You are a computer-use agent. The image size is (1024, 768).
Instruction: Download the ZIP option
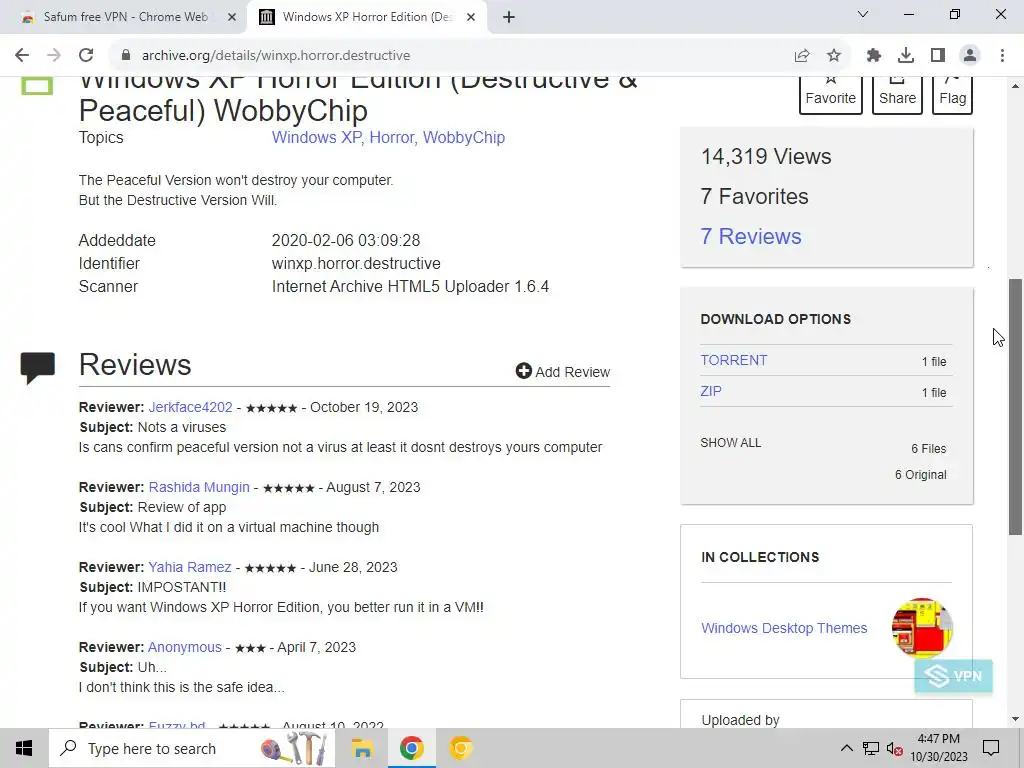coord(711,391)
